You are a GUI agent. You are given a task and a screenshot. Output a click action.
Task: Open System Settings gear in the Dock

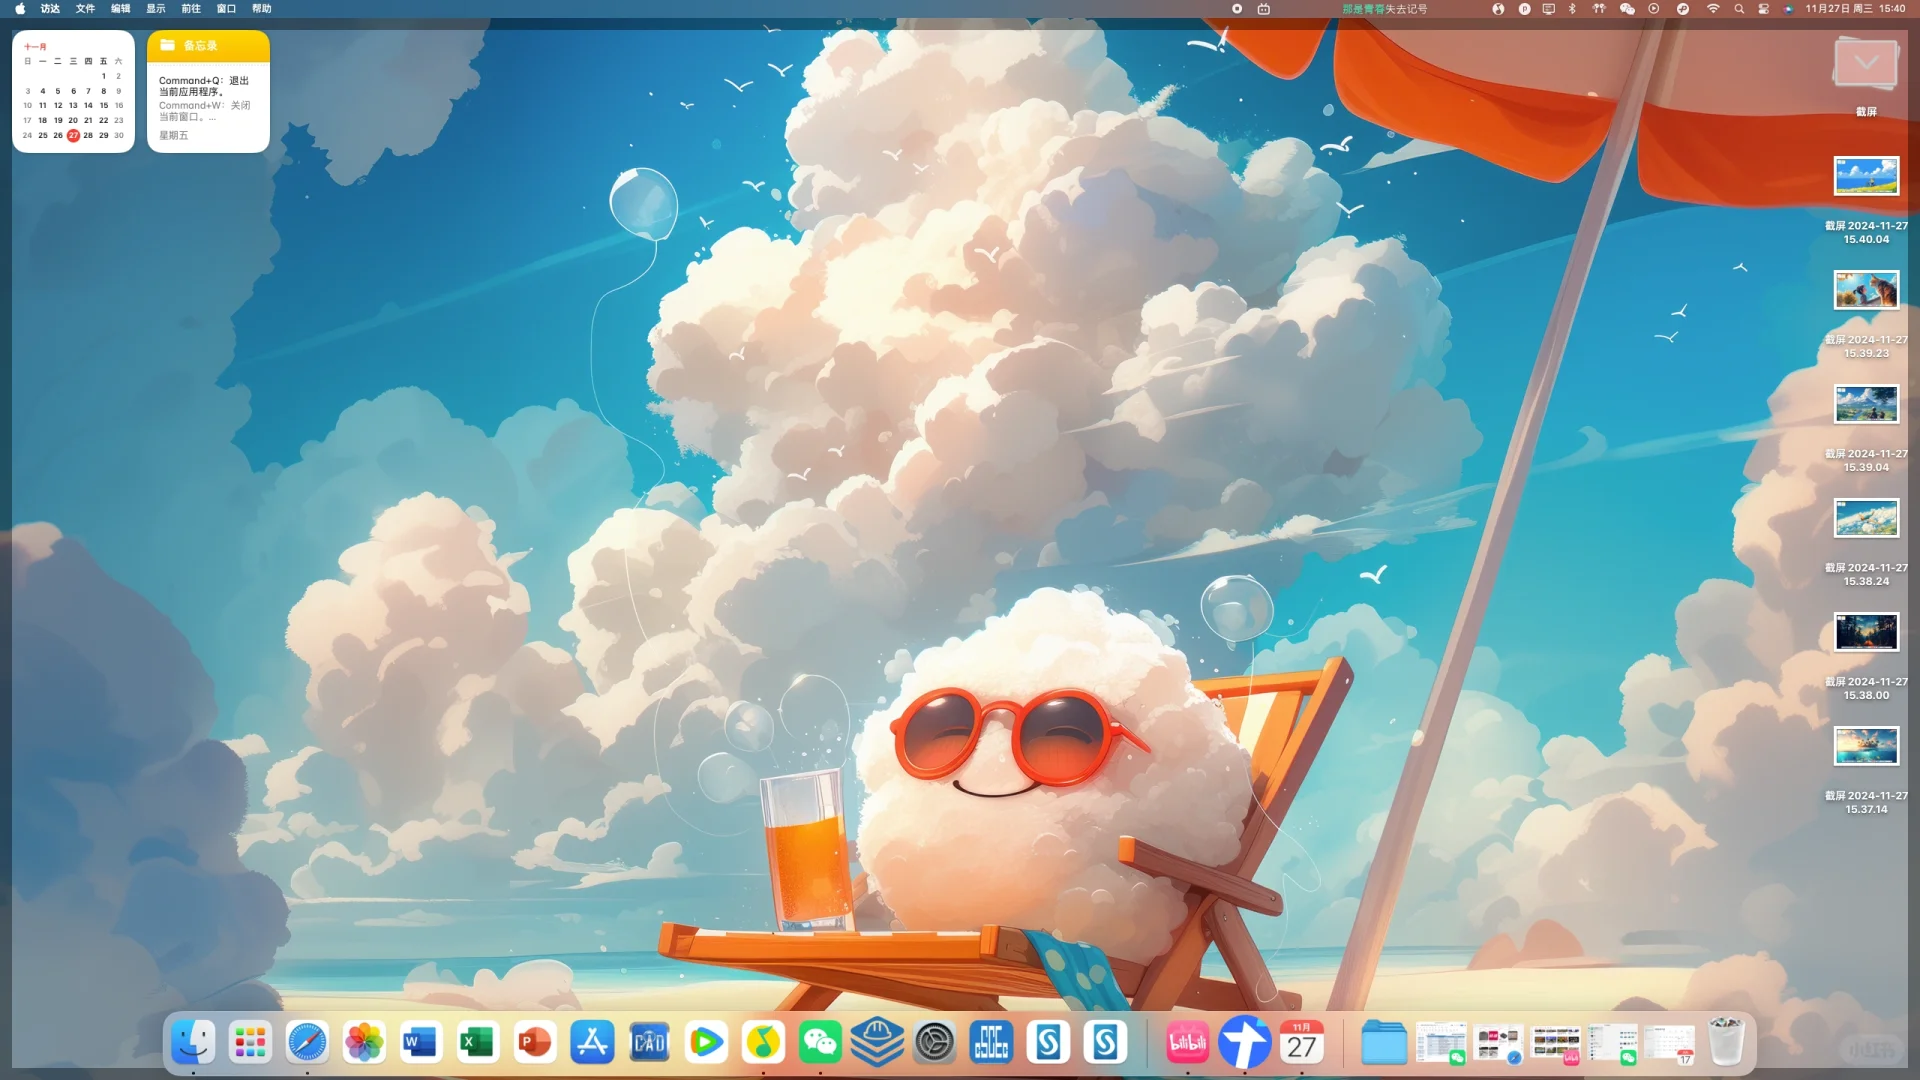[934, 1043]
